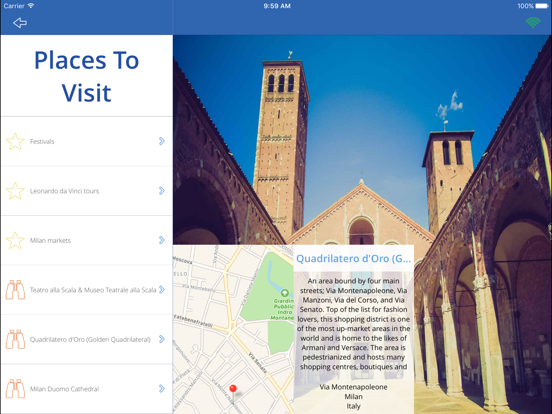Screen dimensions: 552x414
Task: Tap the Via Montenapoleone address line
Action: pyautogui.click(x=353, y=387)
